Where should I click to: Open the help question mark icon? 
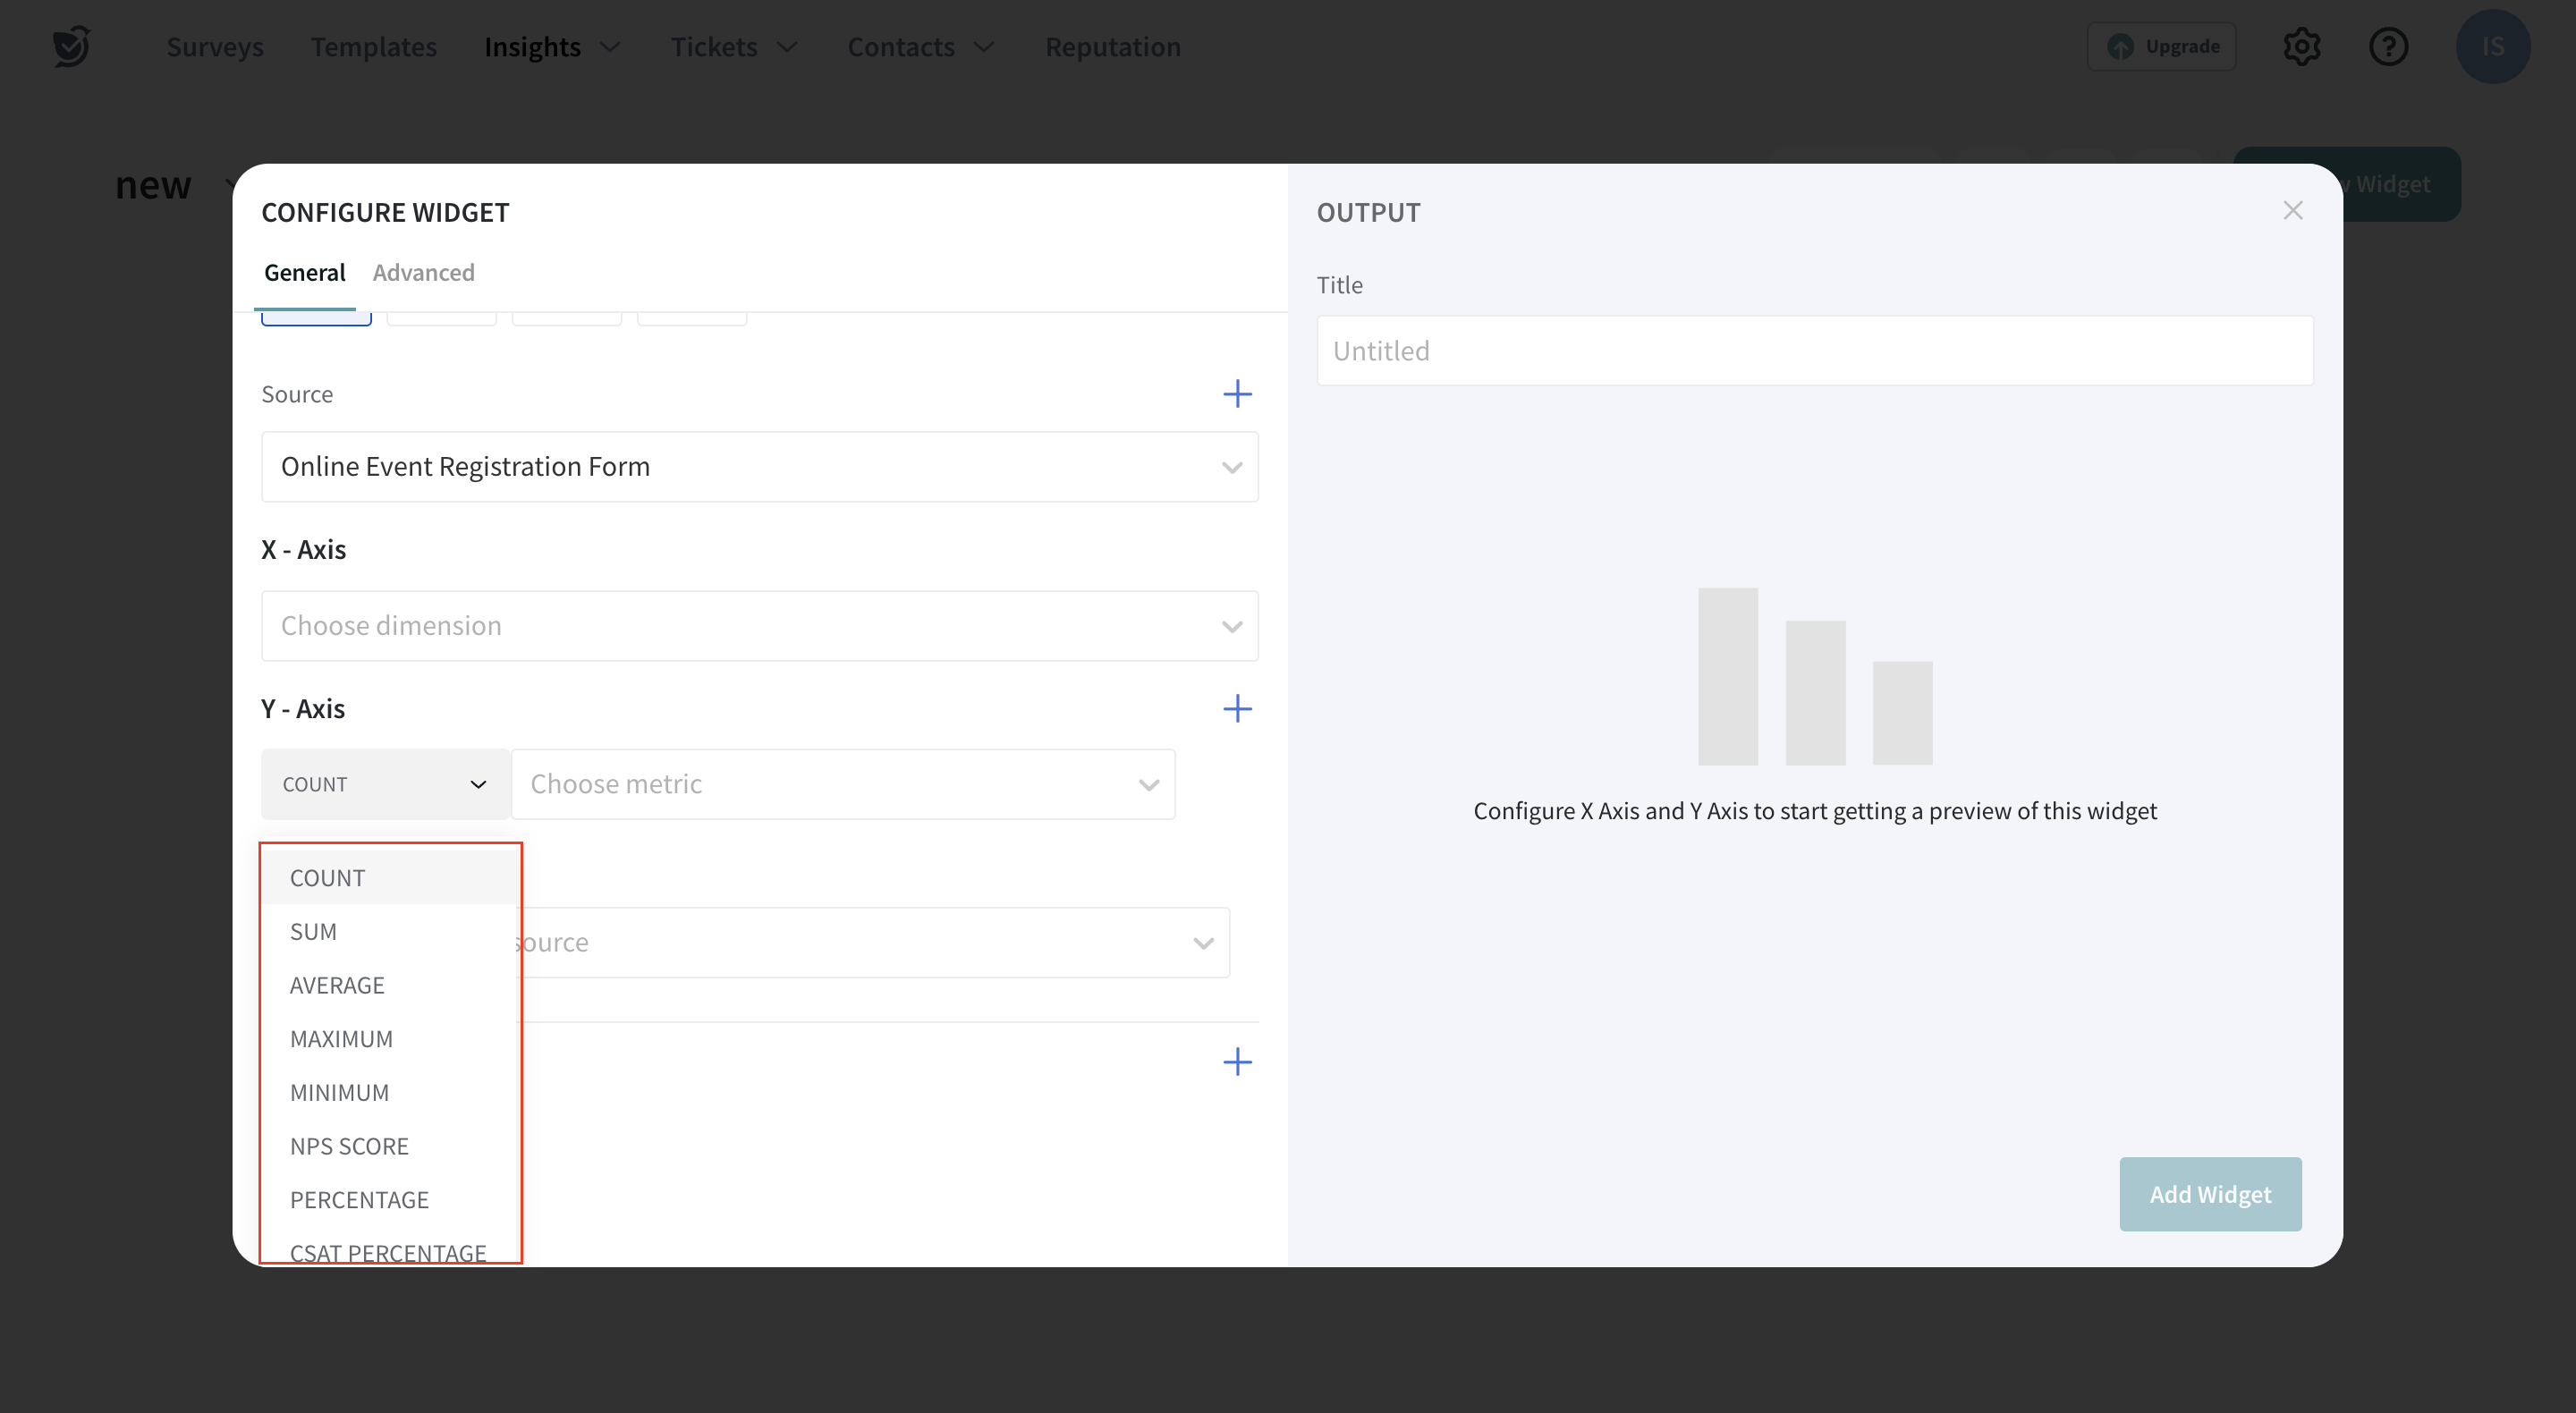2388,46
